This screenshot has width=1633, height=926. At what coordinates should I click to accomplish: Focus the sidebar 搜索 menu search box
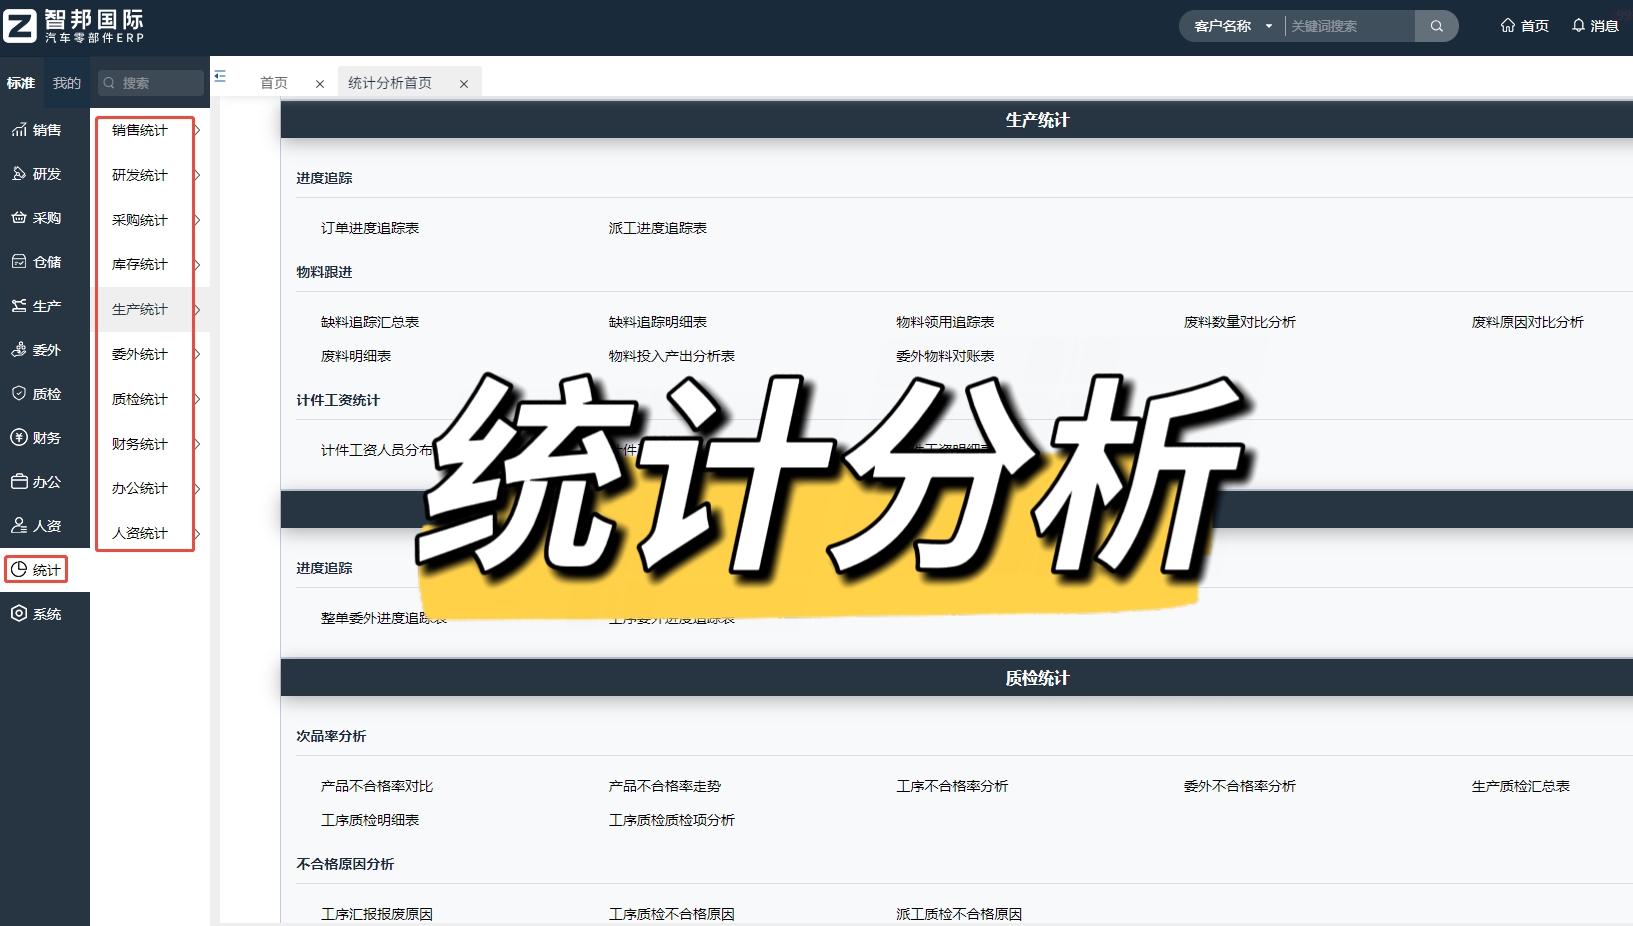[x=152, y=83]
